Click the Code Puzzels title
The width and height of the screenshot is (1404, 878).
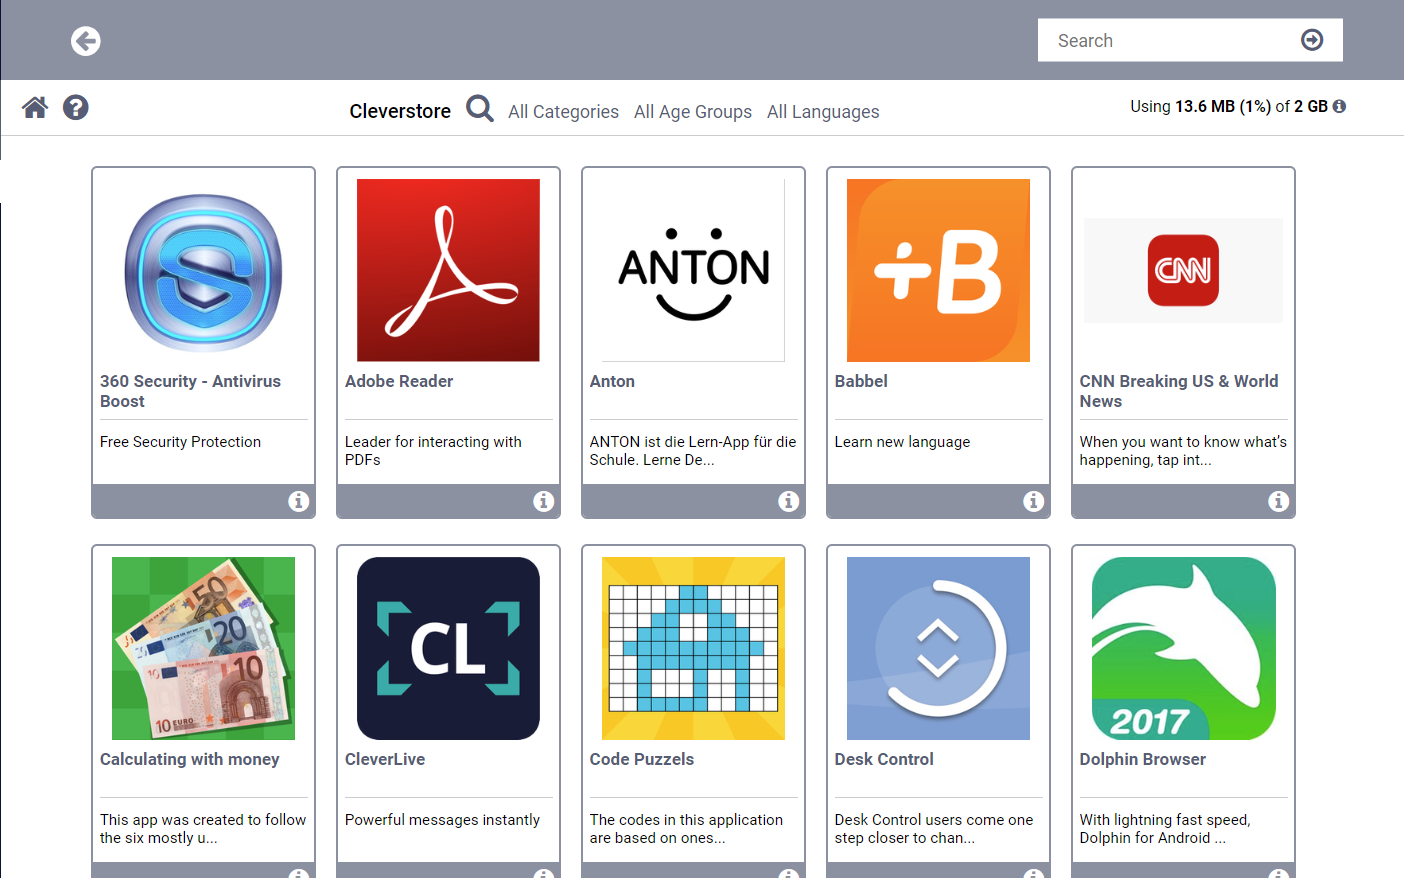(642, 759)
